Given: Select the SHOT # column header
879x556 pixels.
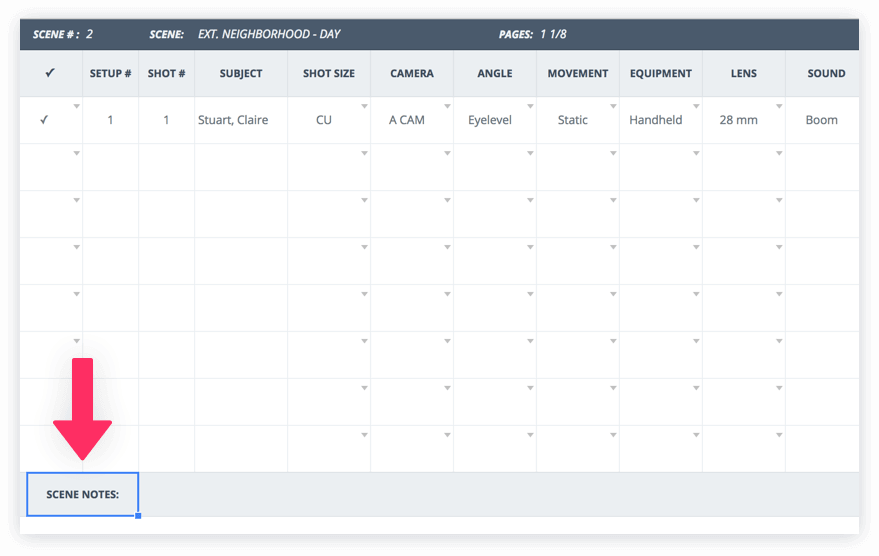Looking at the screenshot, I should point(166,73).
